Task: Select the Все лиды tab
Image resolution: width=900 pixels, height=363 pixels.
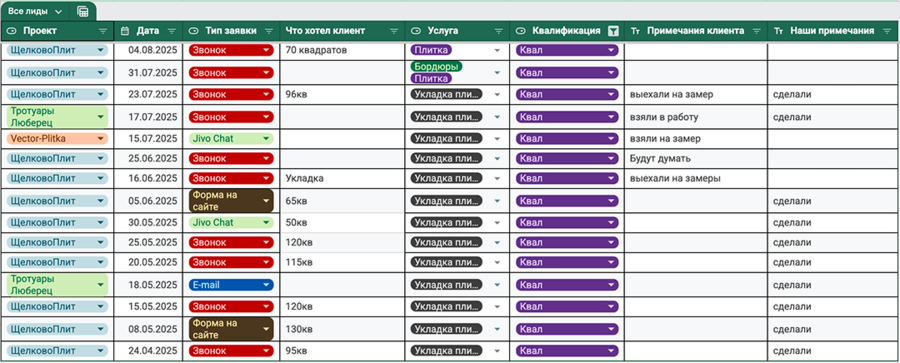Action: [x=30, y=11]
